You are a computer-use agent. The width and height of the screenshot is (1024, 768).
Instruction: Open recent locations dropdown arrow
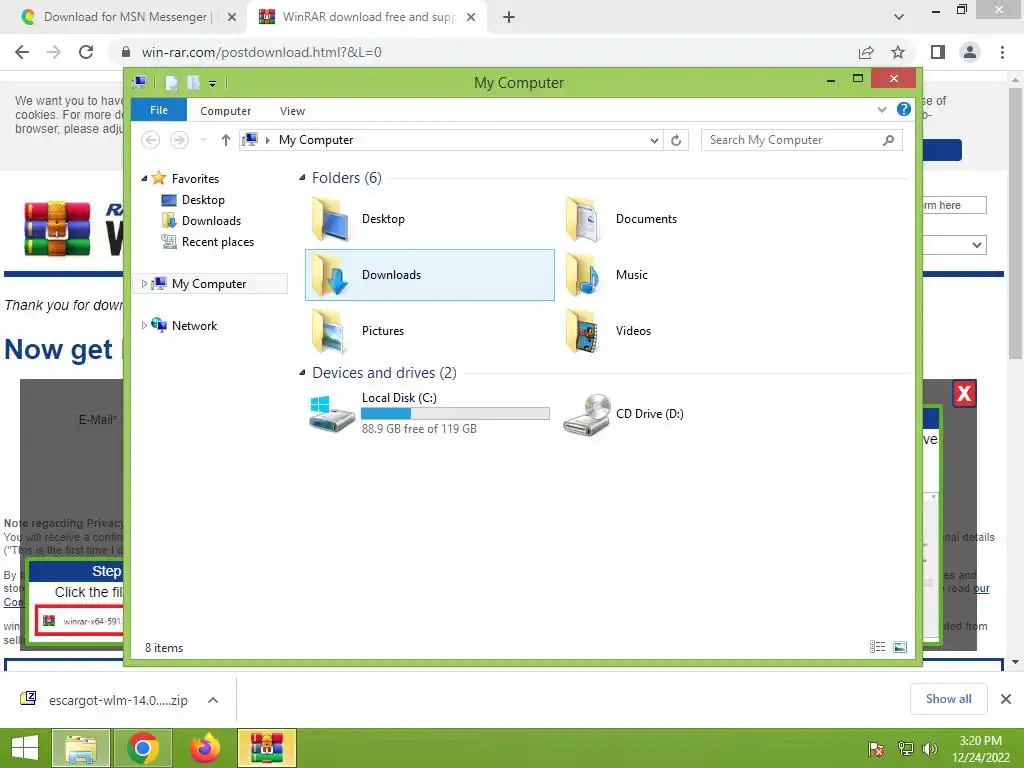click(x=203, y=140)
